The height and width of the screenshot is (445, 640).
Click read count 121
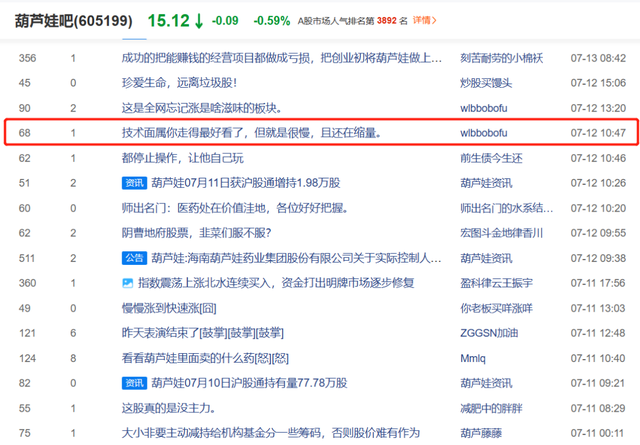(x=27, y=333)
